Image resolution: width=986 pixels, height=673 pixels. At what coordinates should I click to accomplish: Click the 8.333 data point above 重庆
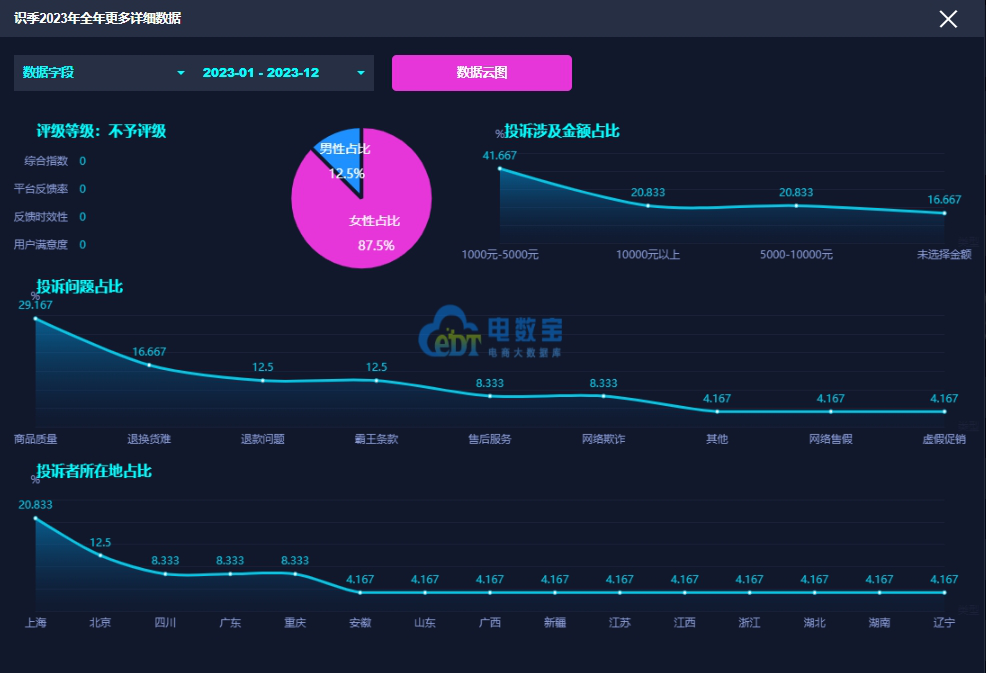click(x=295, y=574)
